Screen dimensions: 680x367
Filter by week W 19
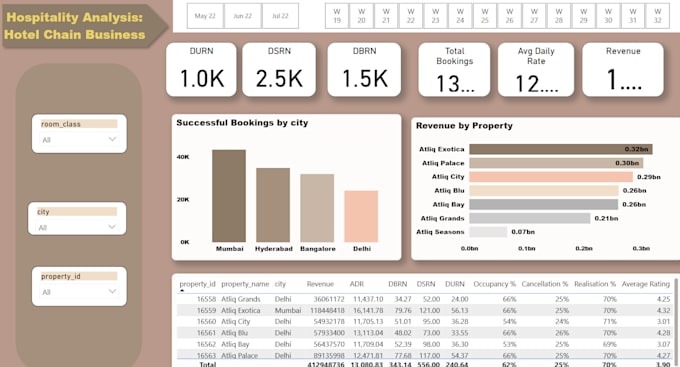[337, 16]
